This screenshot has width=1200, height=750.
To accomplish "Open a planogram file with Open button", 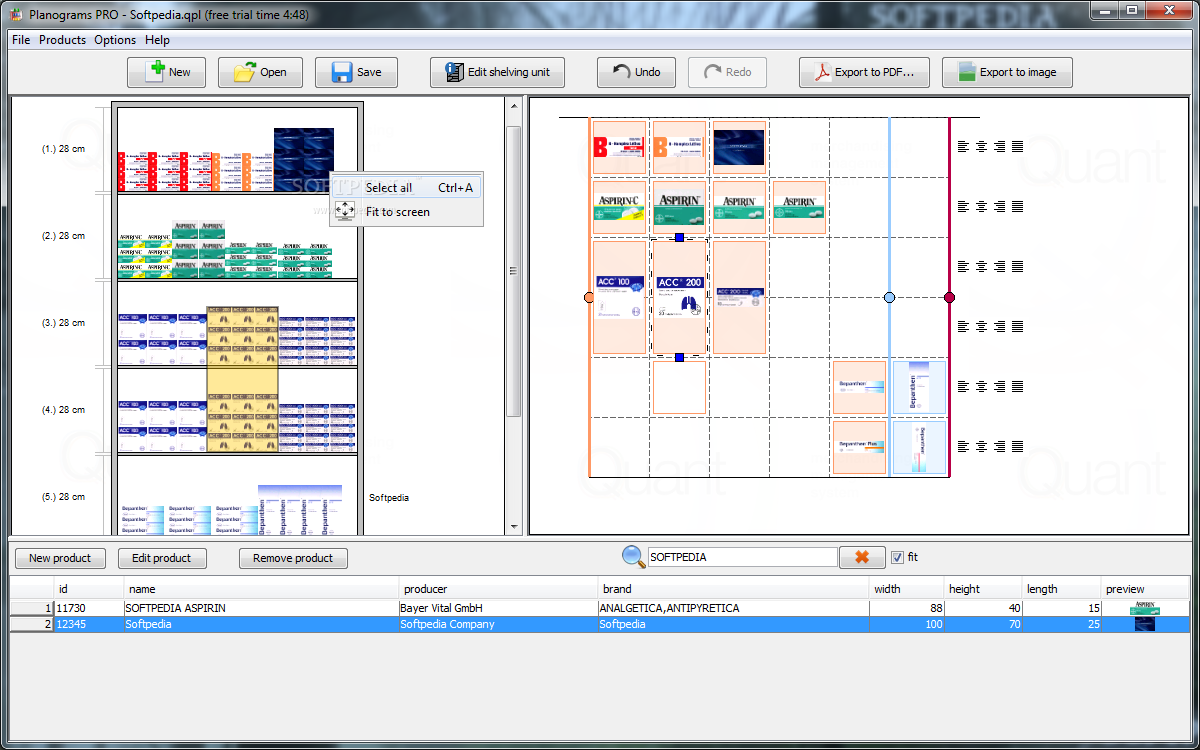I will tap(259, 72).
